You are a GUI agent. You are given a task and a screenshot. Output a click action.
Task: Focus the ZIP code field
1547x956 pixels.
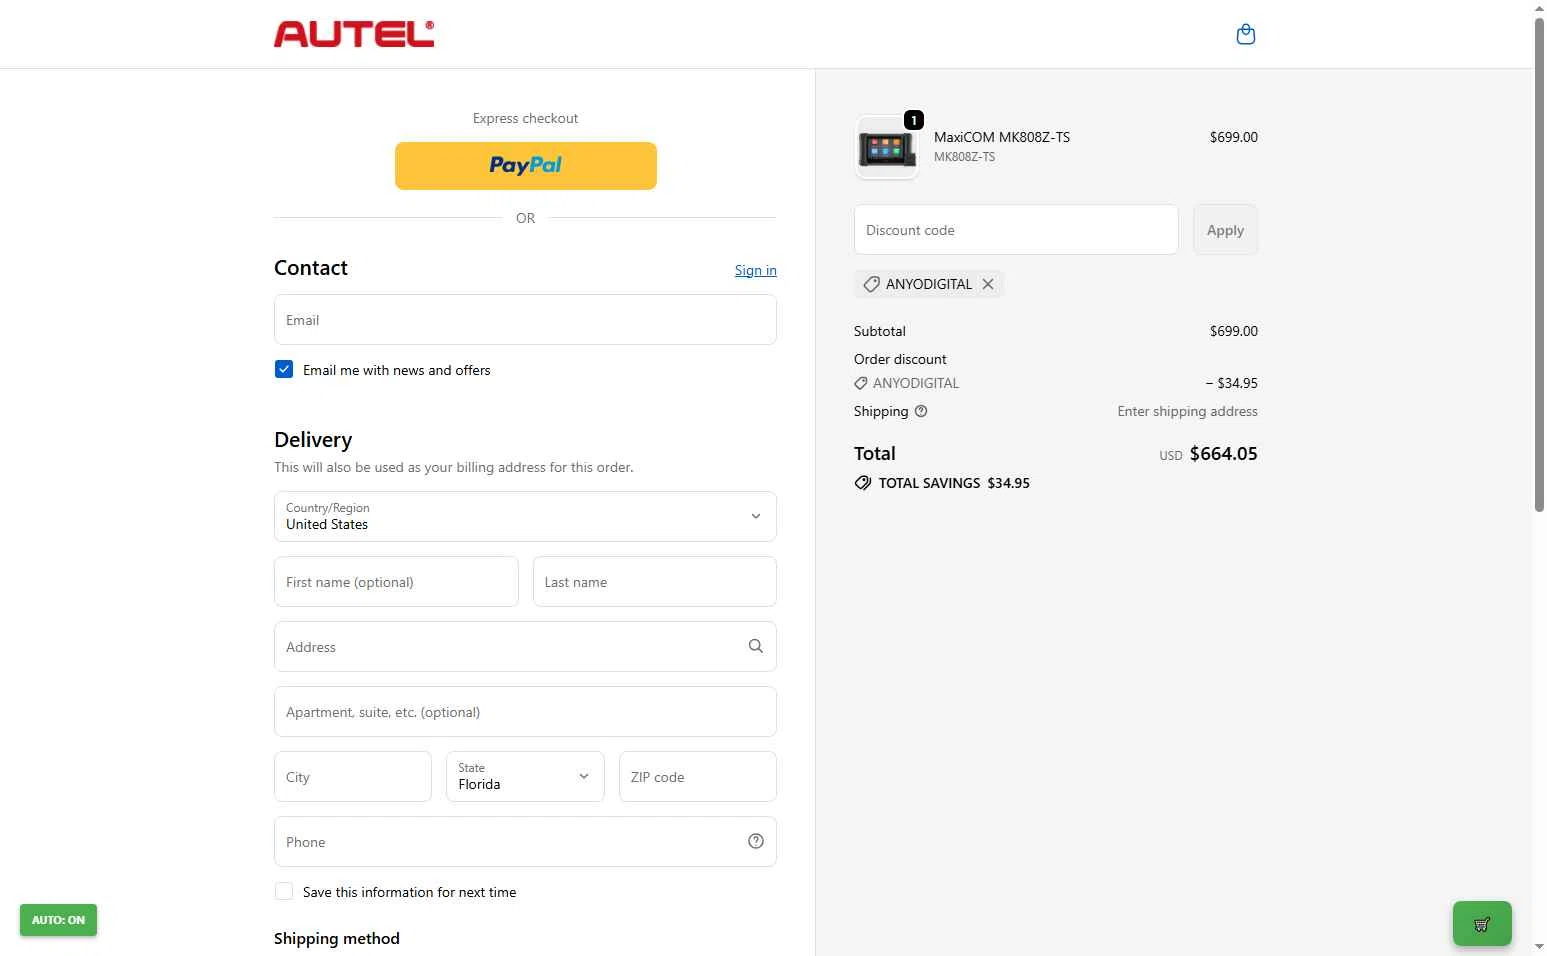click(x=698, y=776)
